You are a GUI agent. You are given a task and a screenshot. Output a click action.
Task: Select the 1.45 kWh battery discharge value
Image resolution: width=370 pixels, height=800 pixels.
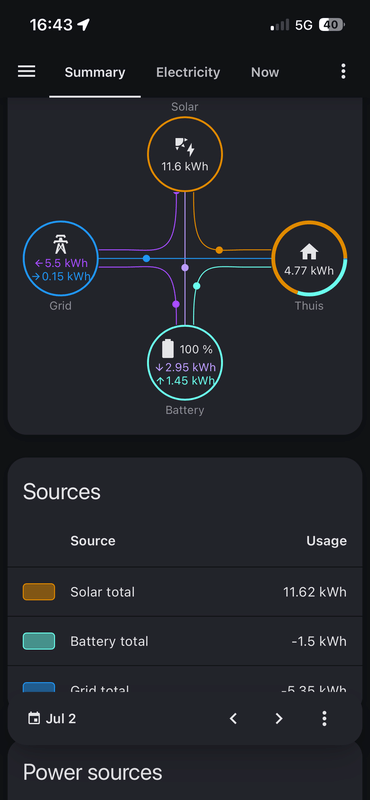point(185,381)
